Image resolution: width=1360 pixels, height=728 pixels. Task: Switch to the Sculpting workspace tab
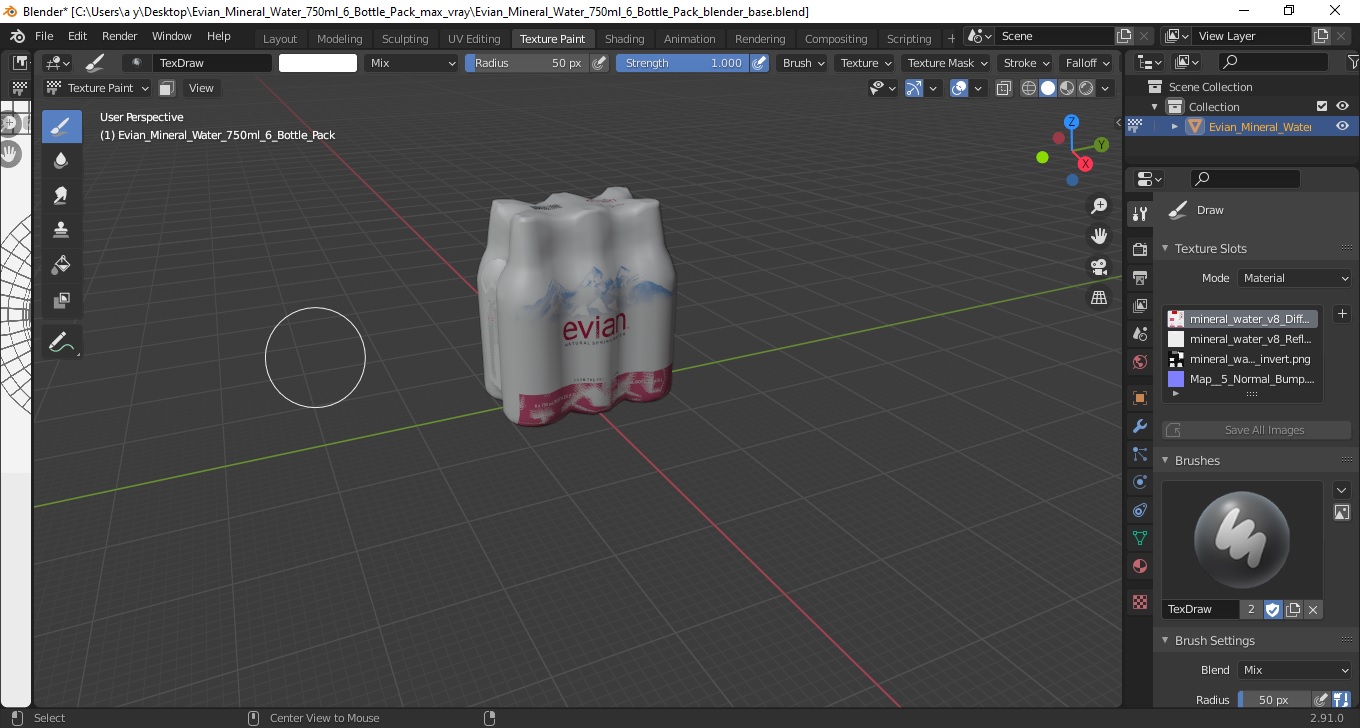pyautogui.click(x=405, y=39)
